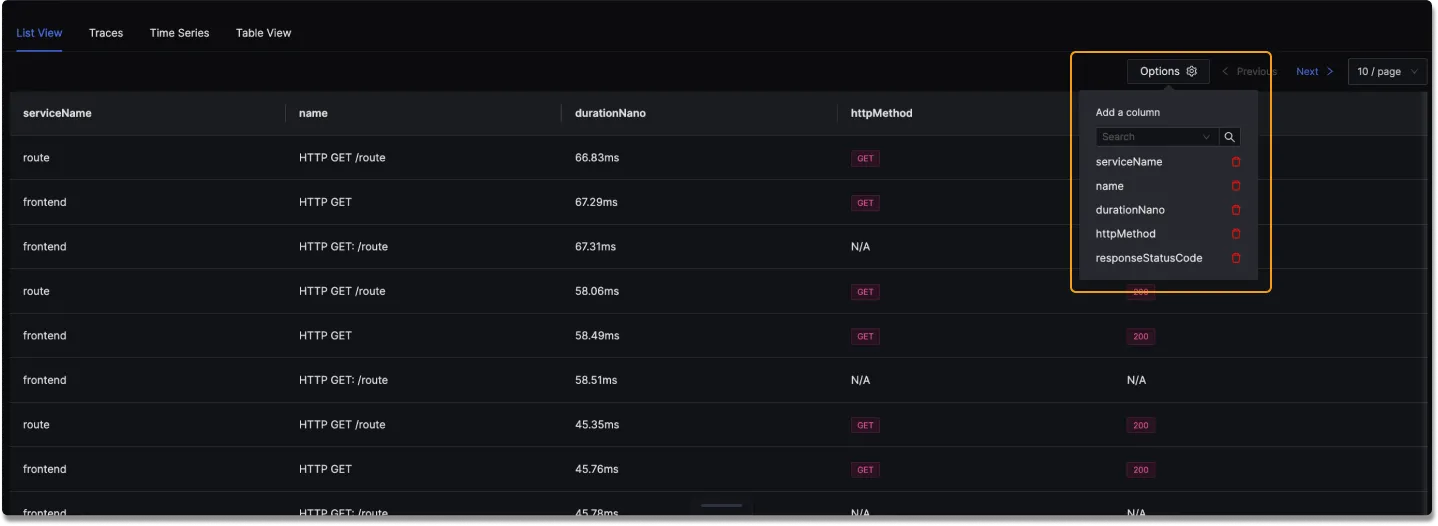1438x526 pixels.
Task: Click frontend service in 67.29ms row
Action: coord(45,202)
